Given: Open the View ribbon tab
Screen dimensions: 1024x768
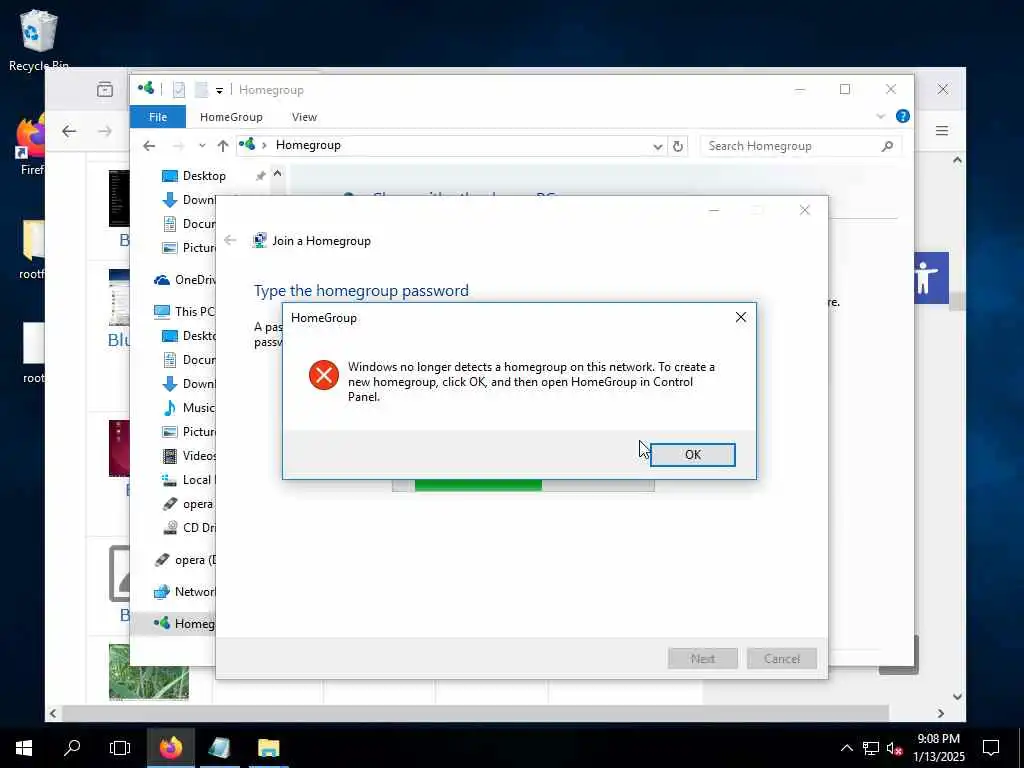Looking at the screenshot, I should point(304,117).
